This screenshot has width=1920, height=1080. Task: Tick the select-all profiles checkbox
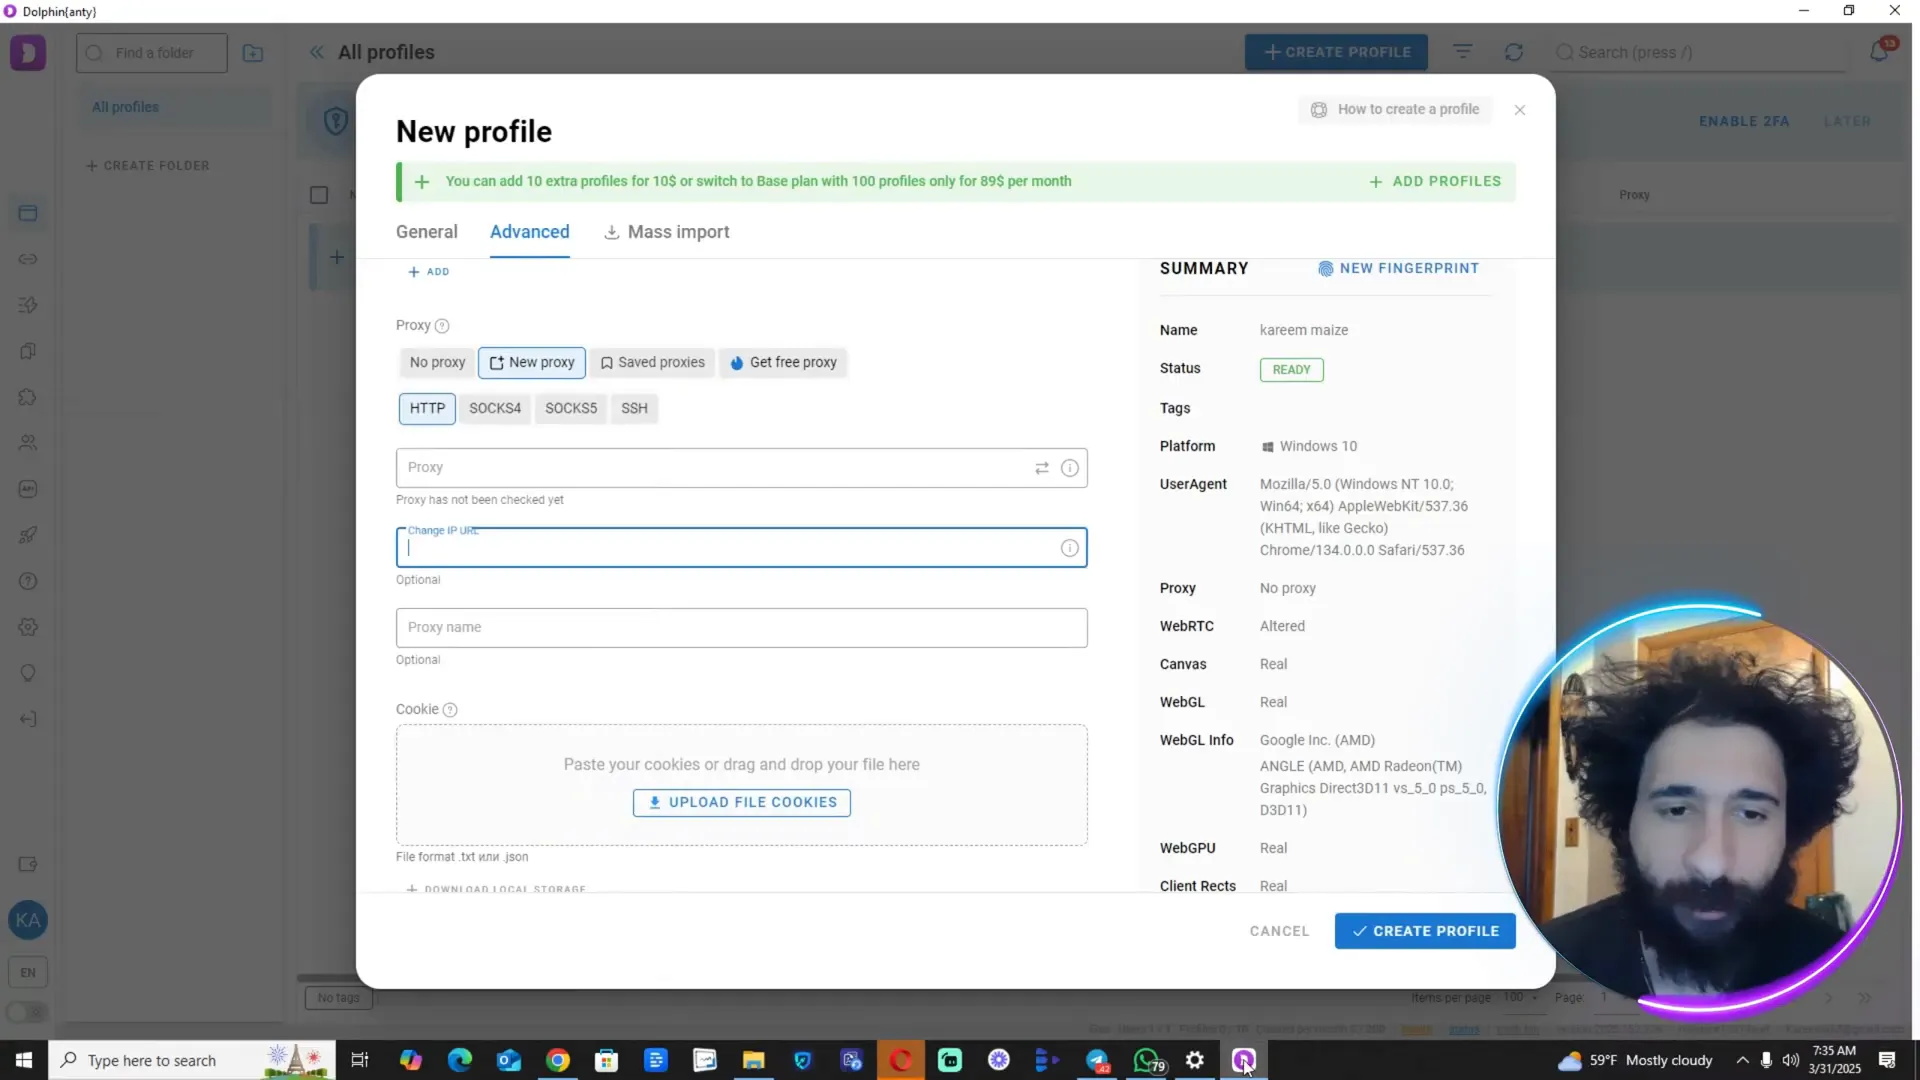click(x=319, y=195)
